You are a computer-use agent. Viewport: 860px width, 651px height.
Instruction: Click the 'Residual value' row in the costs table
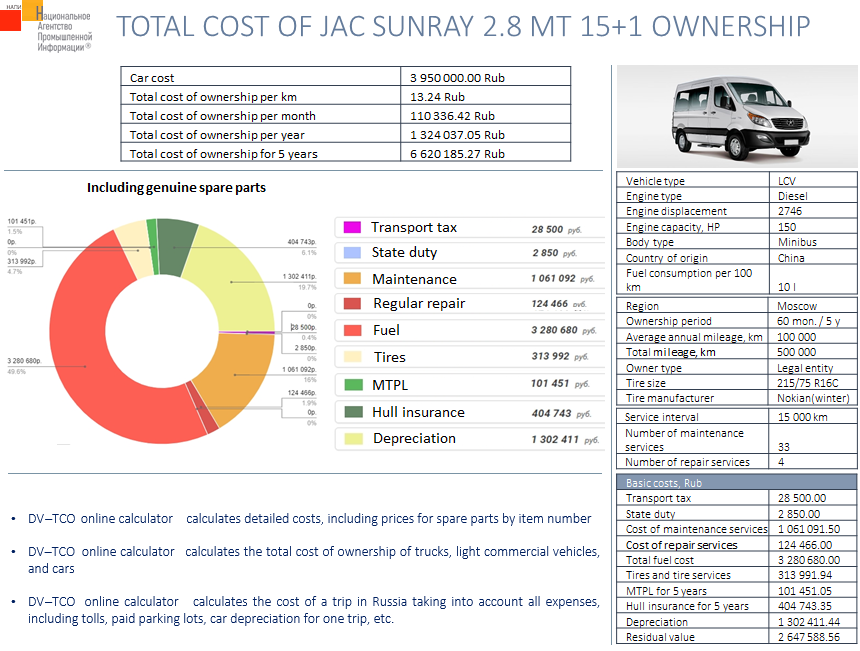(736, 636)
